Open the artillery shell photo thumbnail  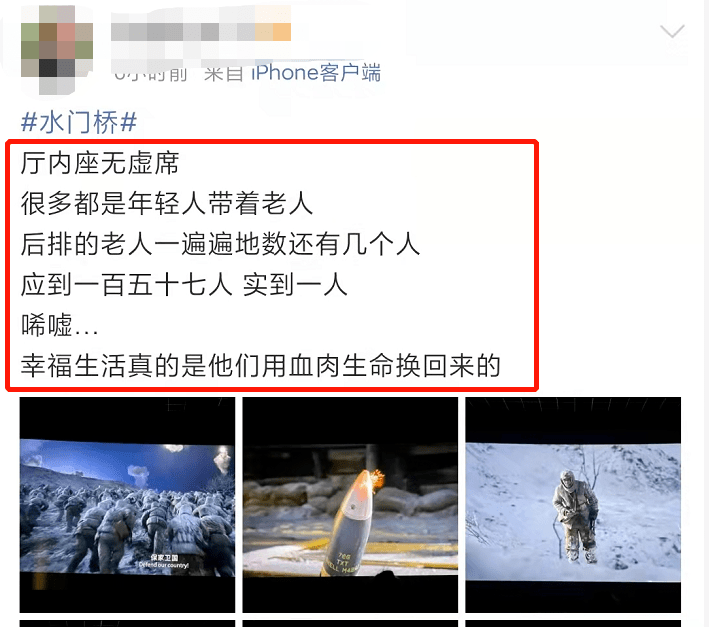point(350,504)
